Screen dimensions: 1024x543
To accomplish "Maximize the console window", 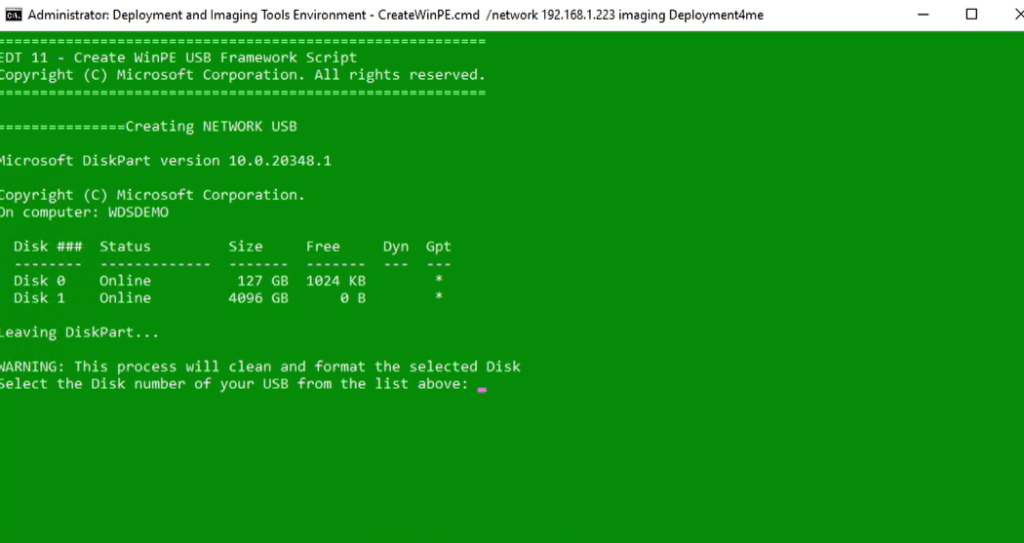I will pos(970,15).
